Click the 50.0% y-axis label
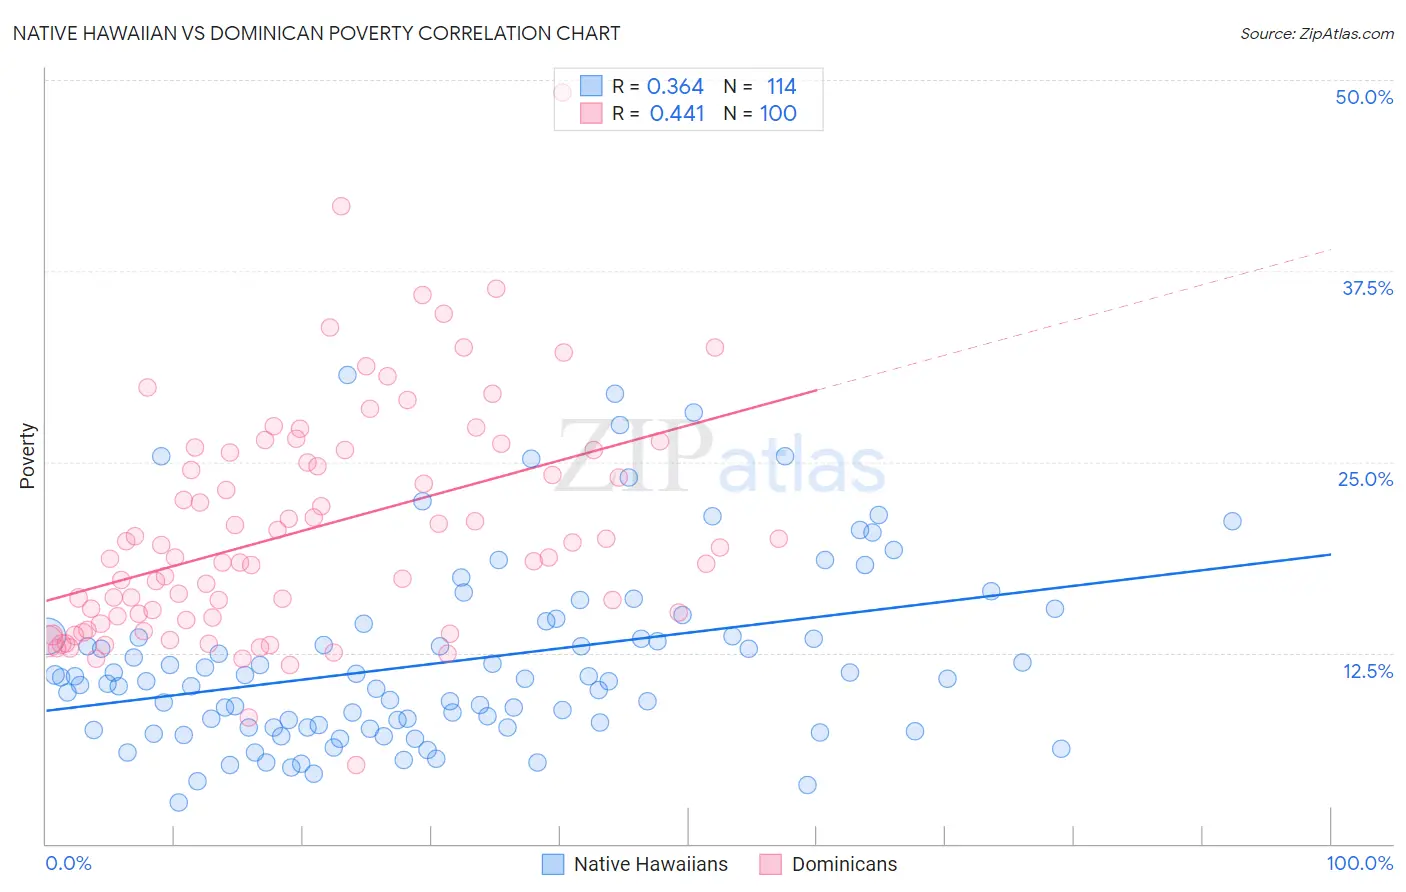1406x892 pixels. 1364,97
